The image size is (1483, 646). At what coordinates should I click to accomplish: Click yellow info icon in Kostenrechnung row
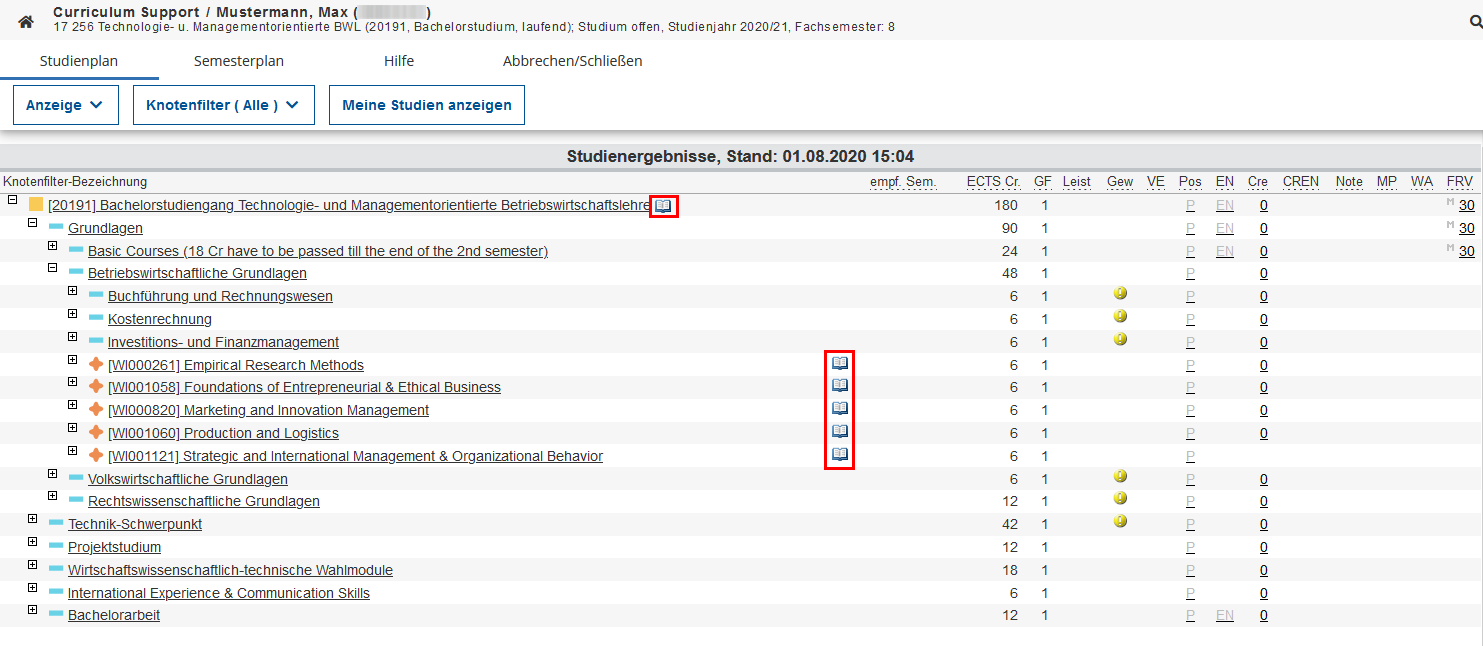1120,317
